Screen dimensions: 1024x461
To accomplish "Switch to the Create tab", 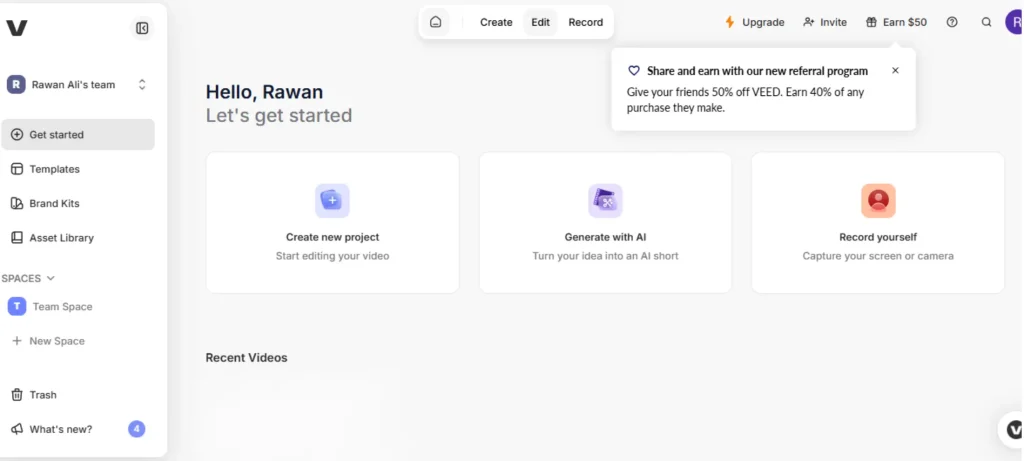I will (496, 22).
